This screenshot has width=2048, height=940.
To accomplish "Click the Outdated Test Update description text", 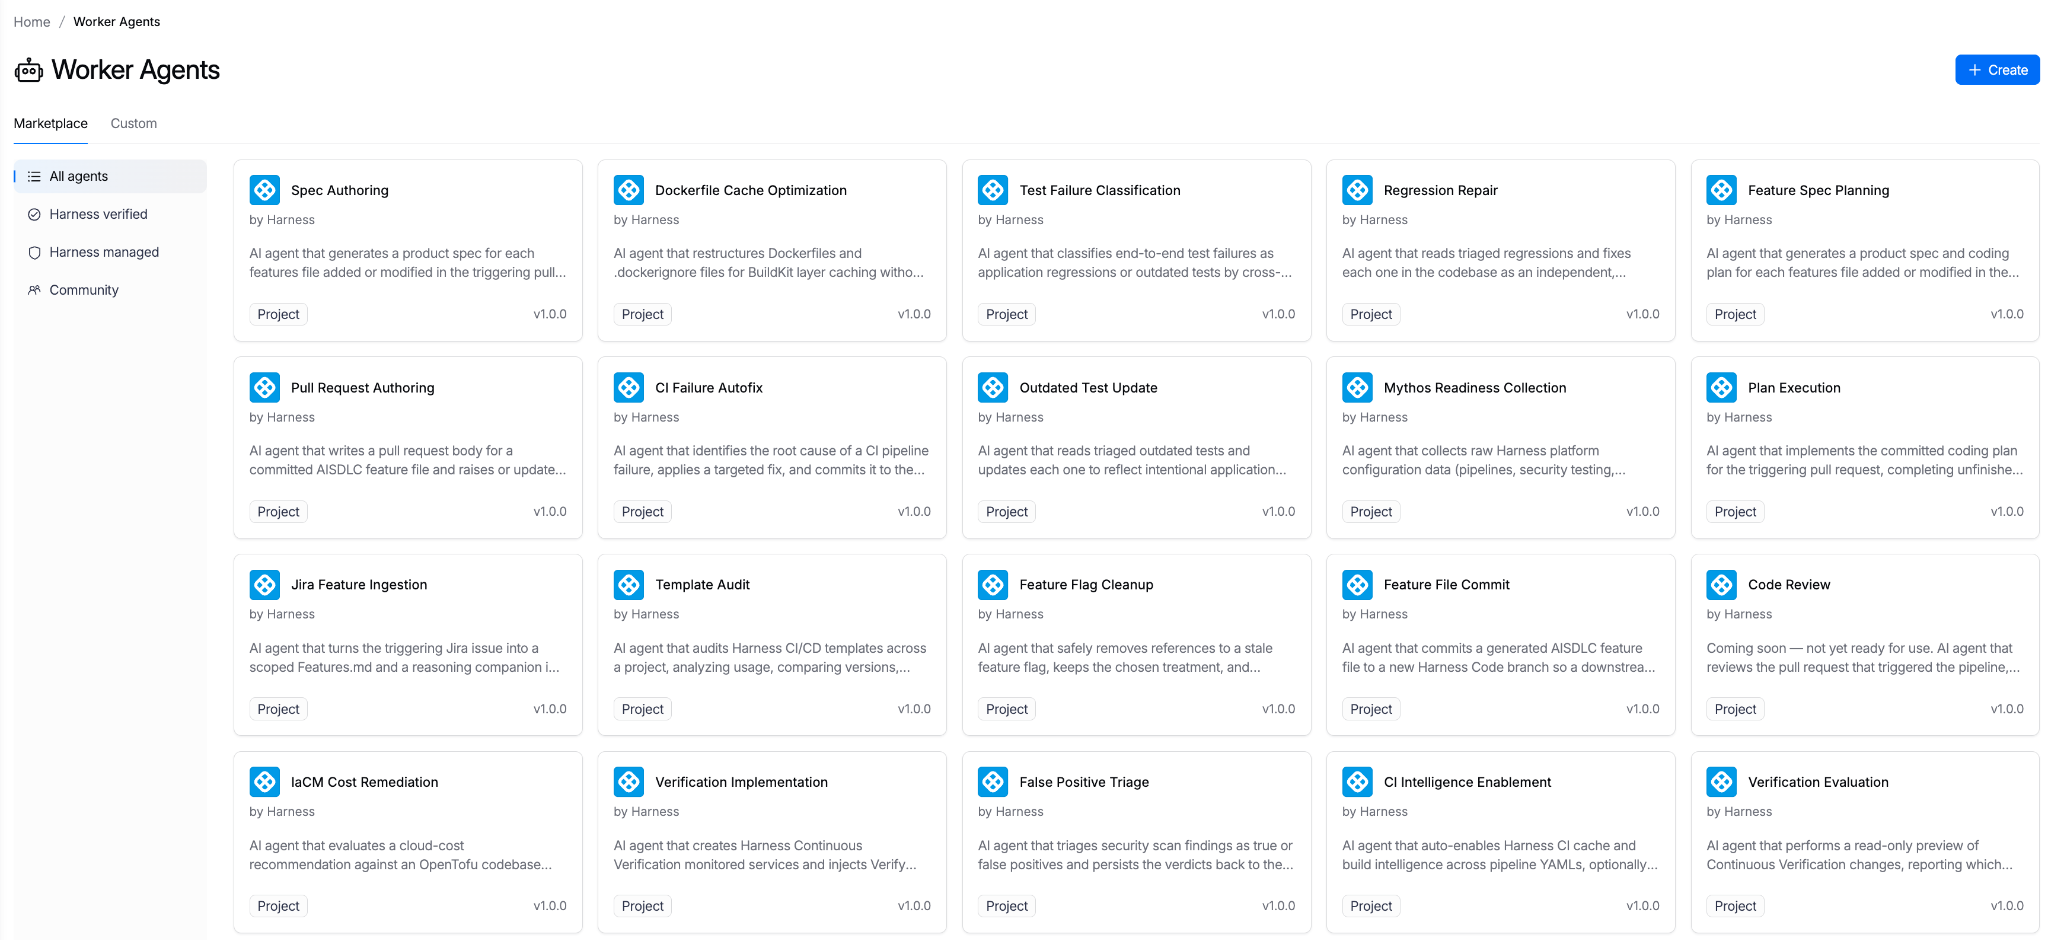I will point(1132,460).
